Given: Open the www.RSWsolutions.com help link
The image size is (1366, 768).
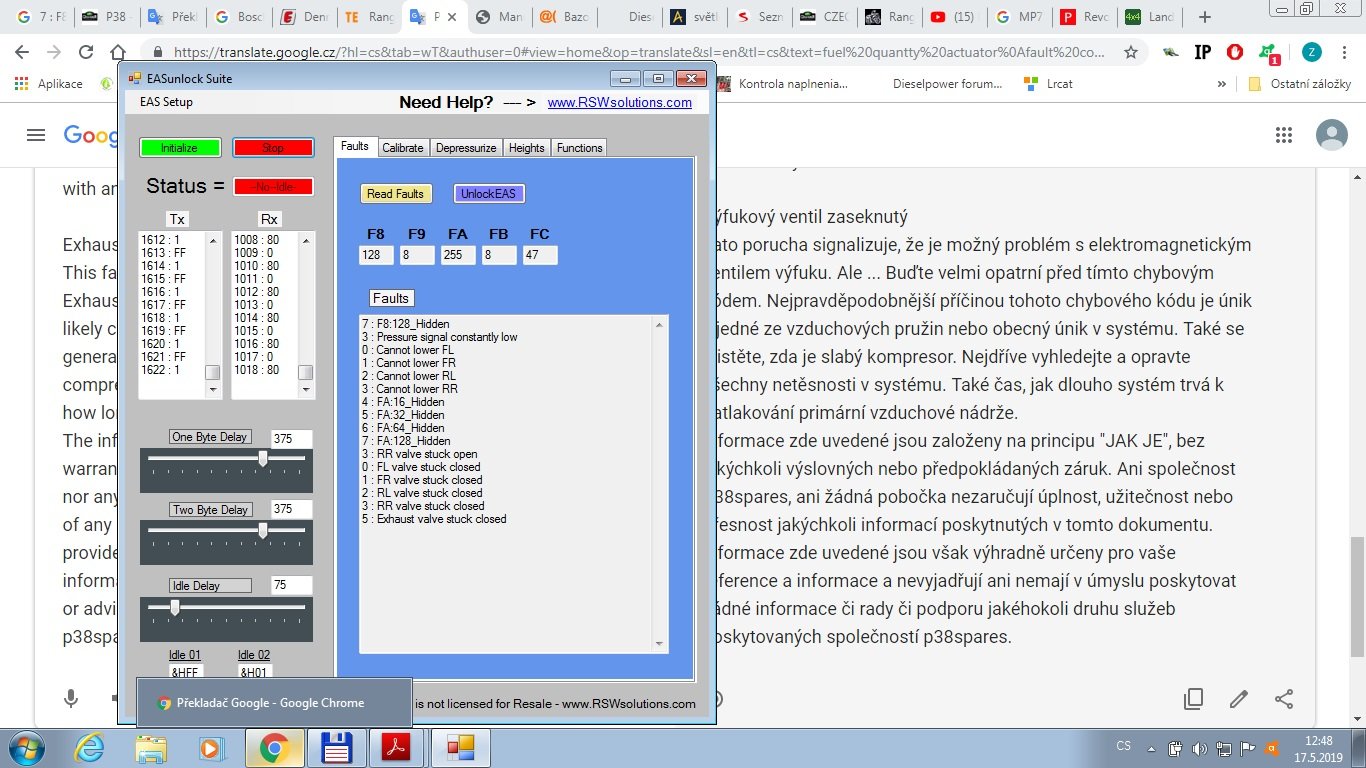Looking at the screenshot, I should [x=619, y=102].
